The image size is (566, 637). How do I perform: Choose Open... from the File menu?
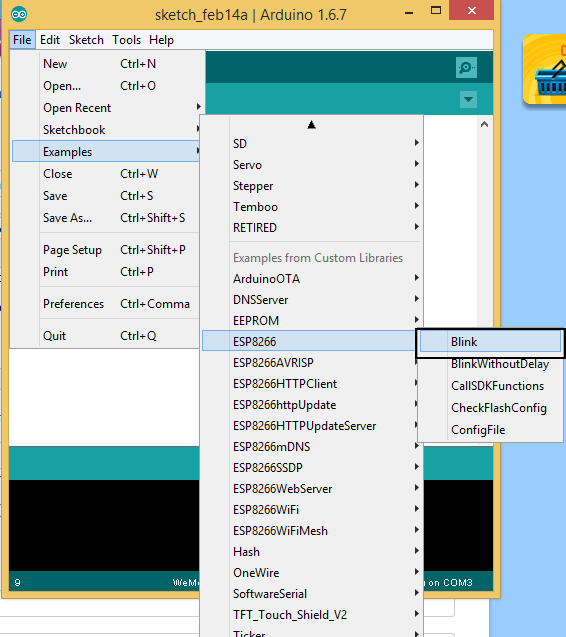pos(108,86)
